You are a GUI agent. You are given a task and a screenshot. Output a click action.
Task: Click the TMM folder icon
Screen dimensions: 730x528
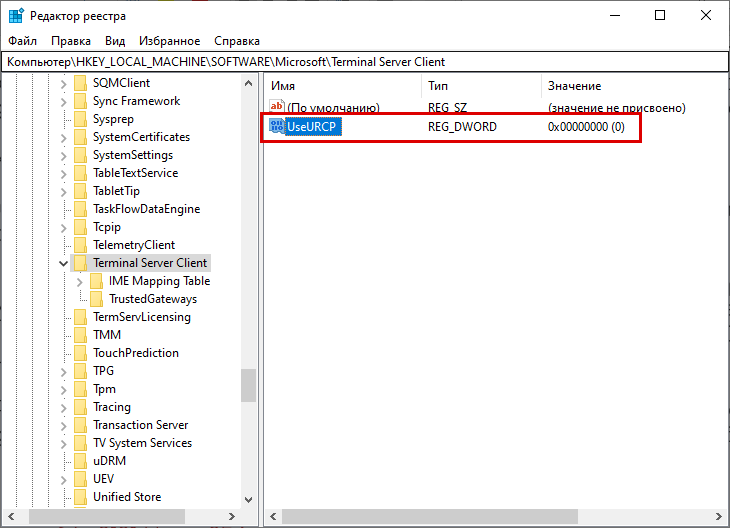pos(81,335)
